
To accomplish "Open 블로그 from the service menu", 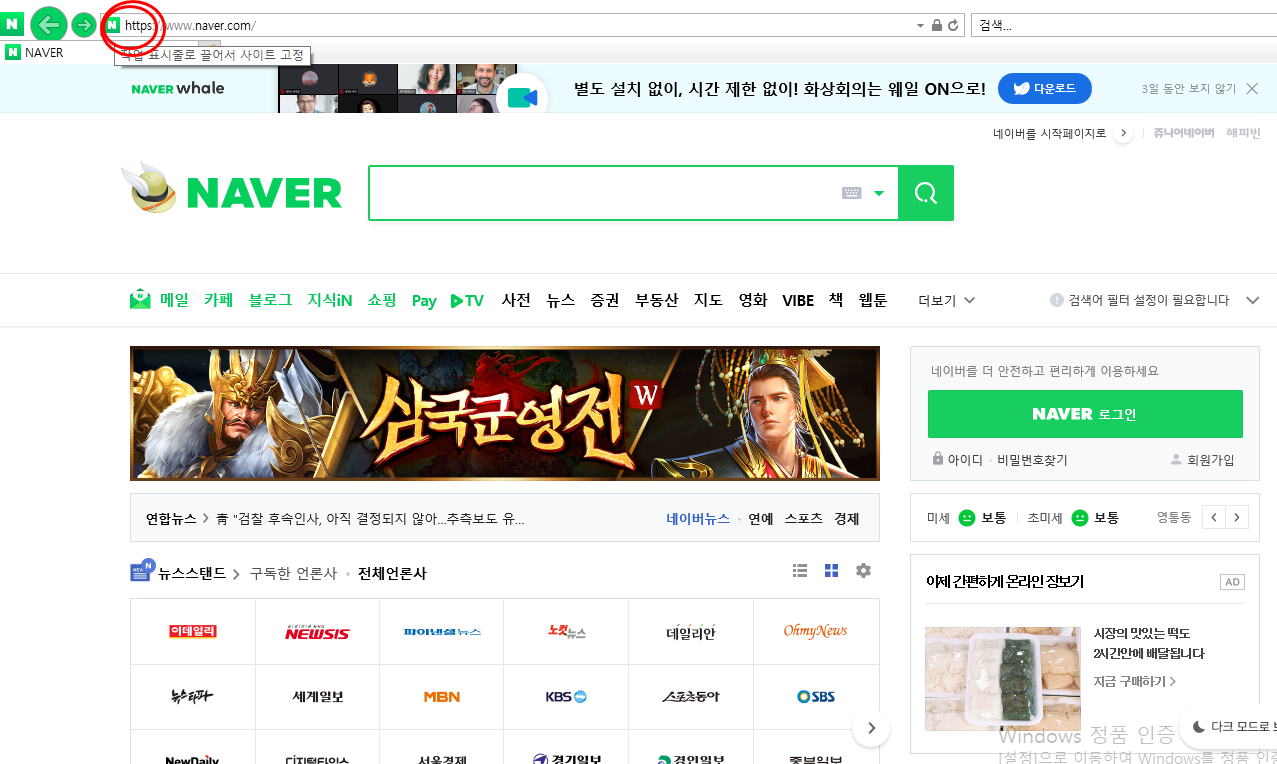I will point(270,299).
